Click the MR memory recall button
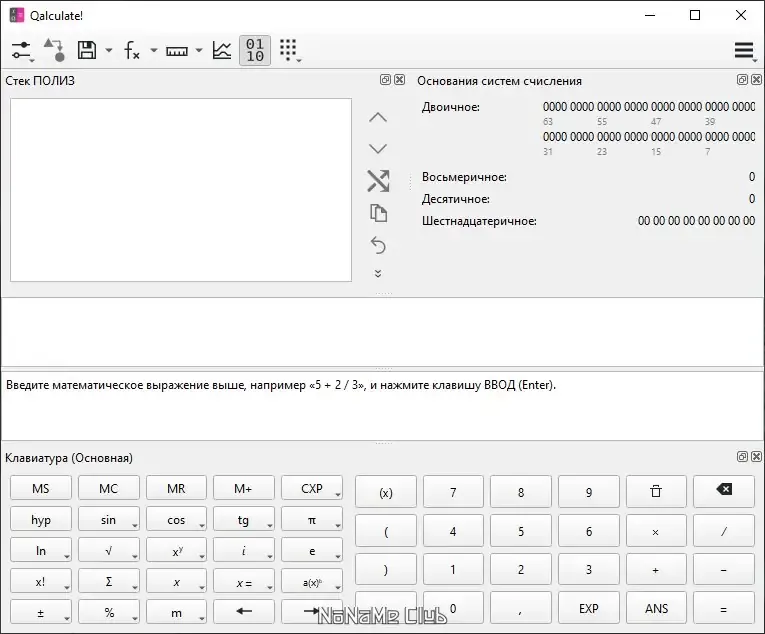Screen dimensions: 765x634 (x=176, y=488)
